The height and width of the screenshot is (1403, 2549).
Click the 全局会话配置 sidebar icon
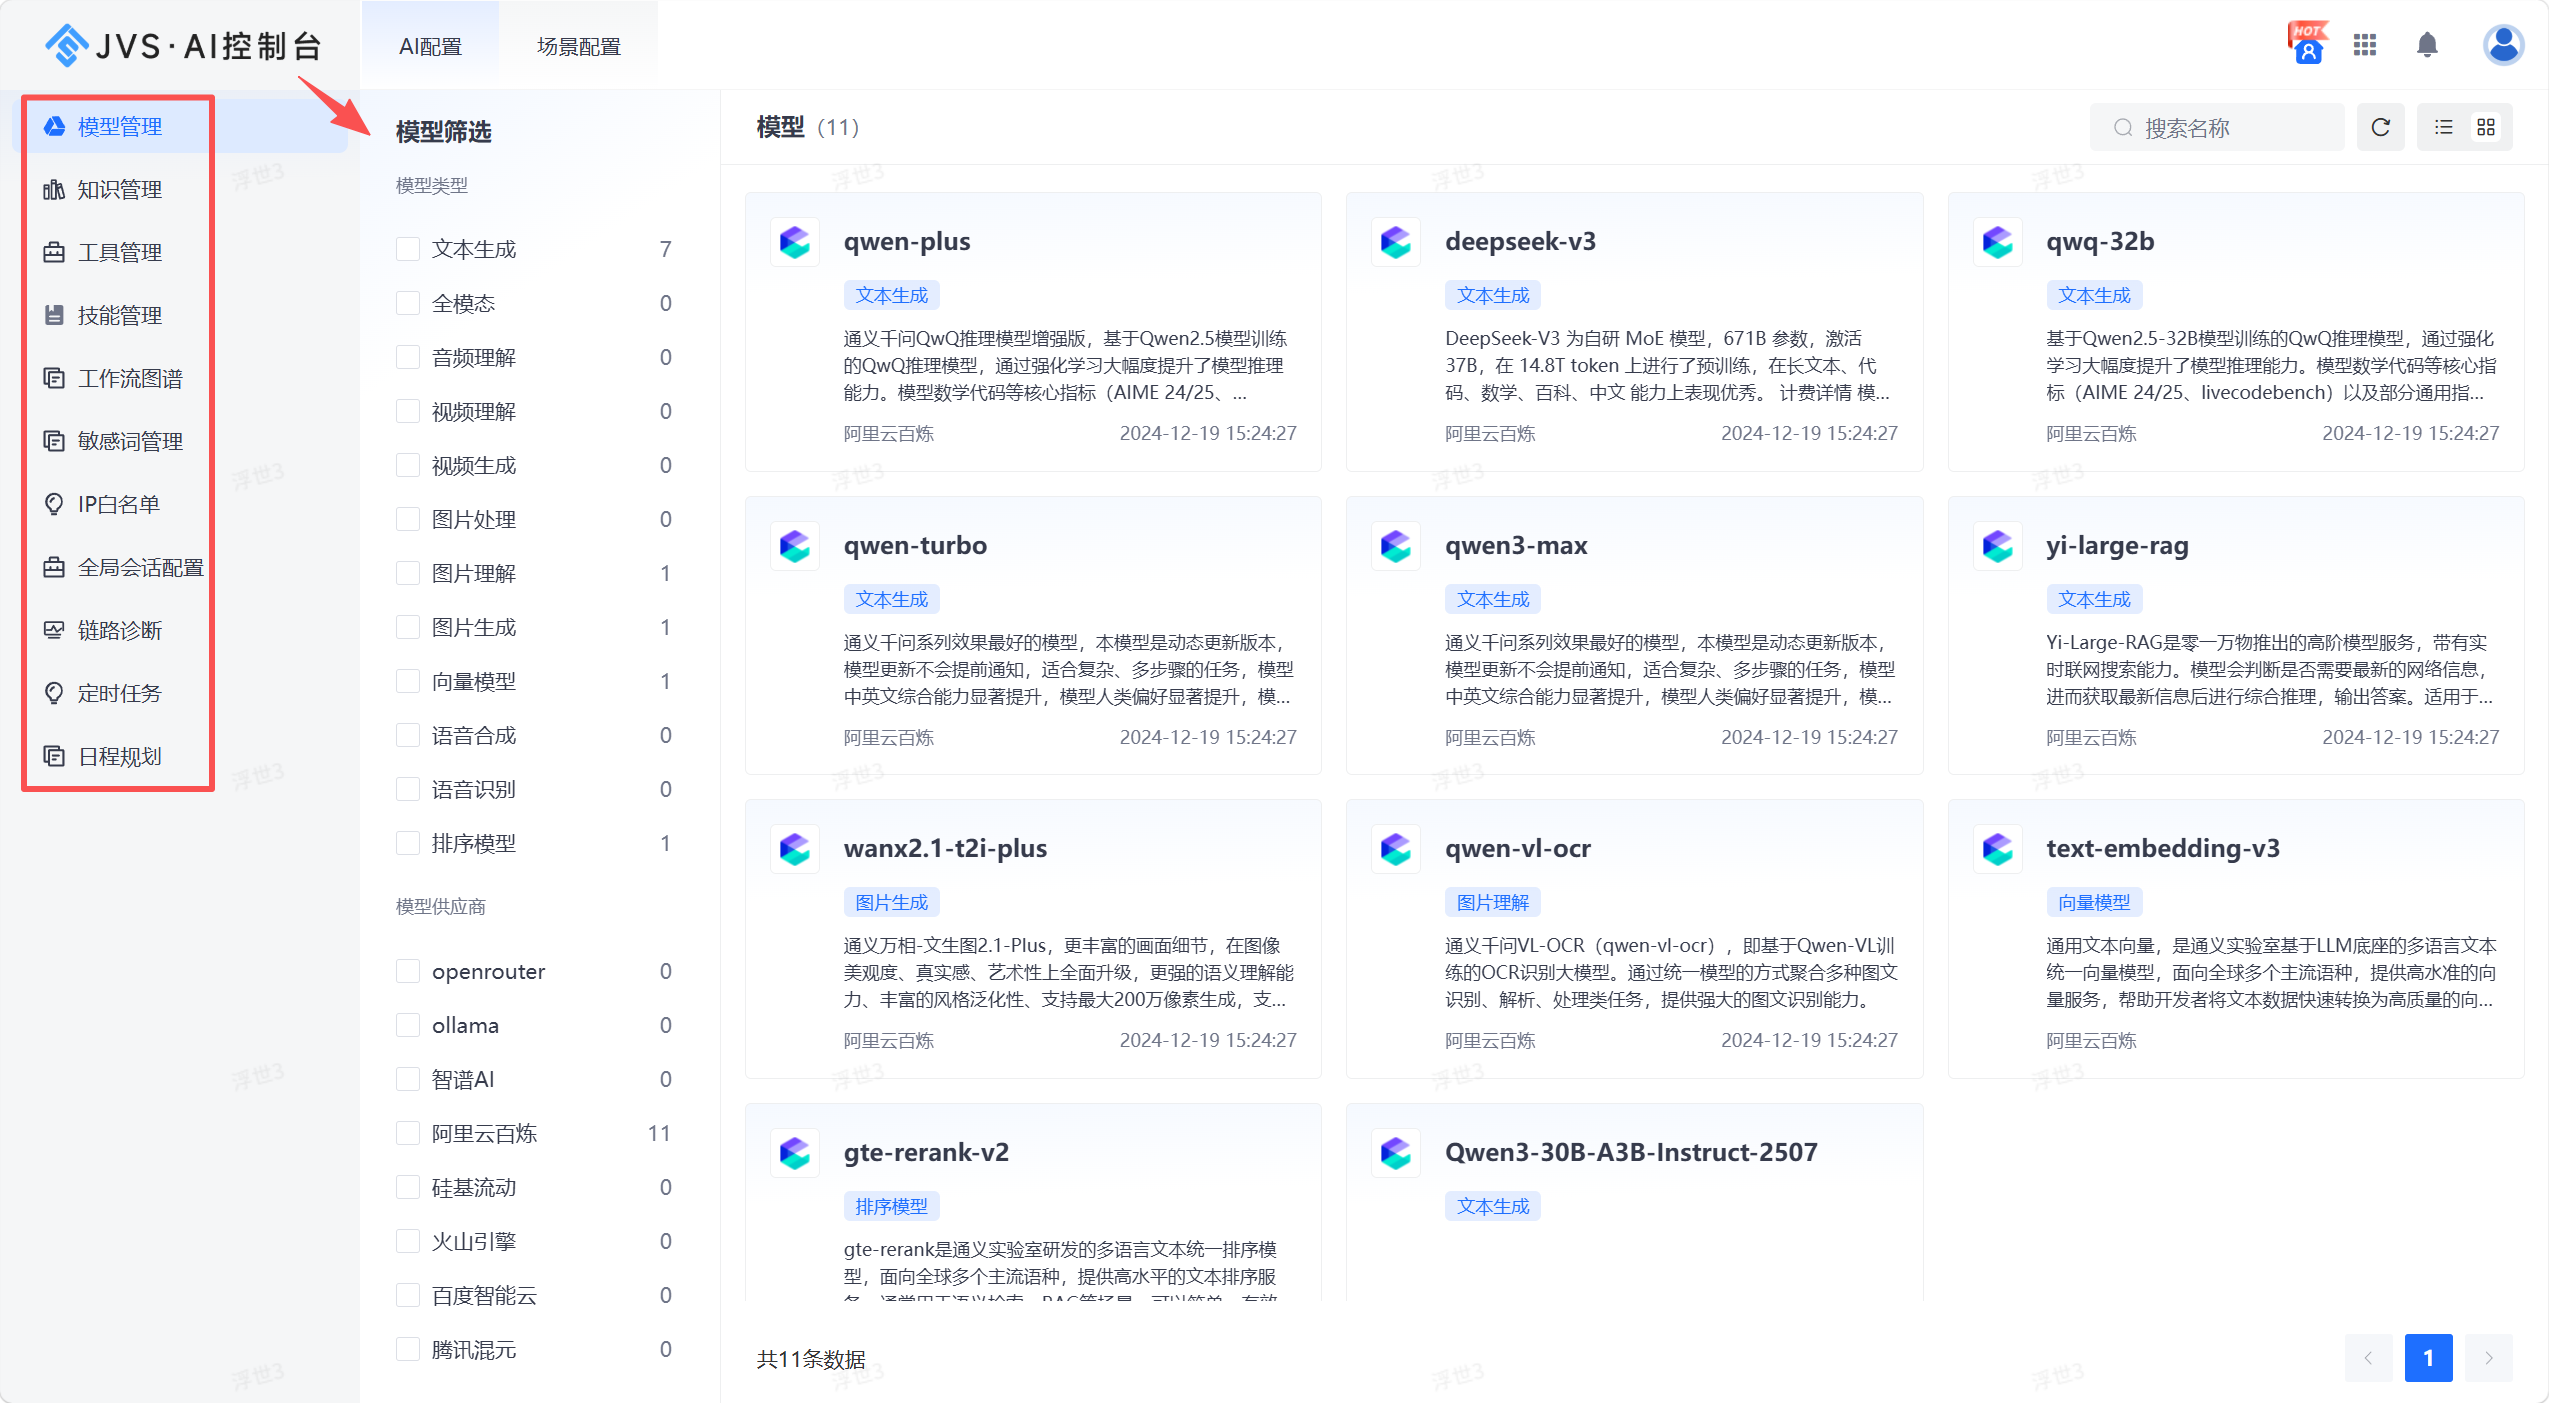pyautogui.click(x=54, y=567)
